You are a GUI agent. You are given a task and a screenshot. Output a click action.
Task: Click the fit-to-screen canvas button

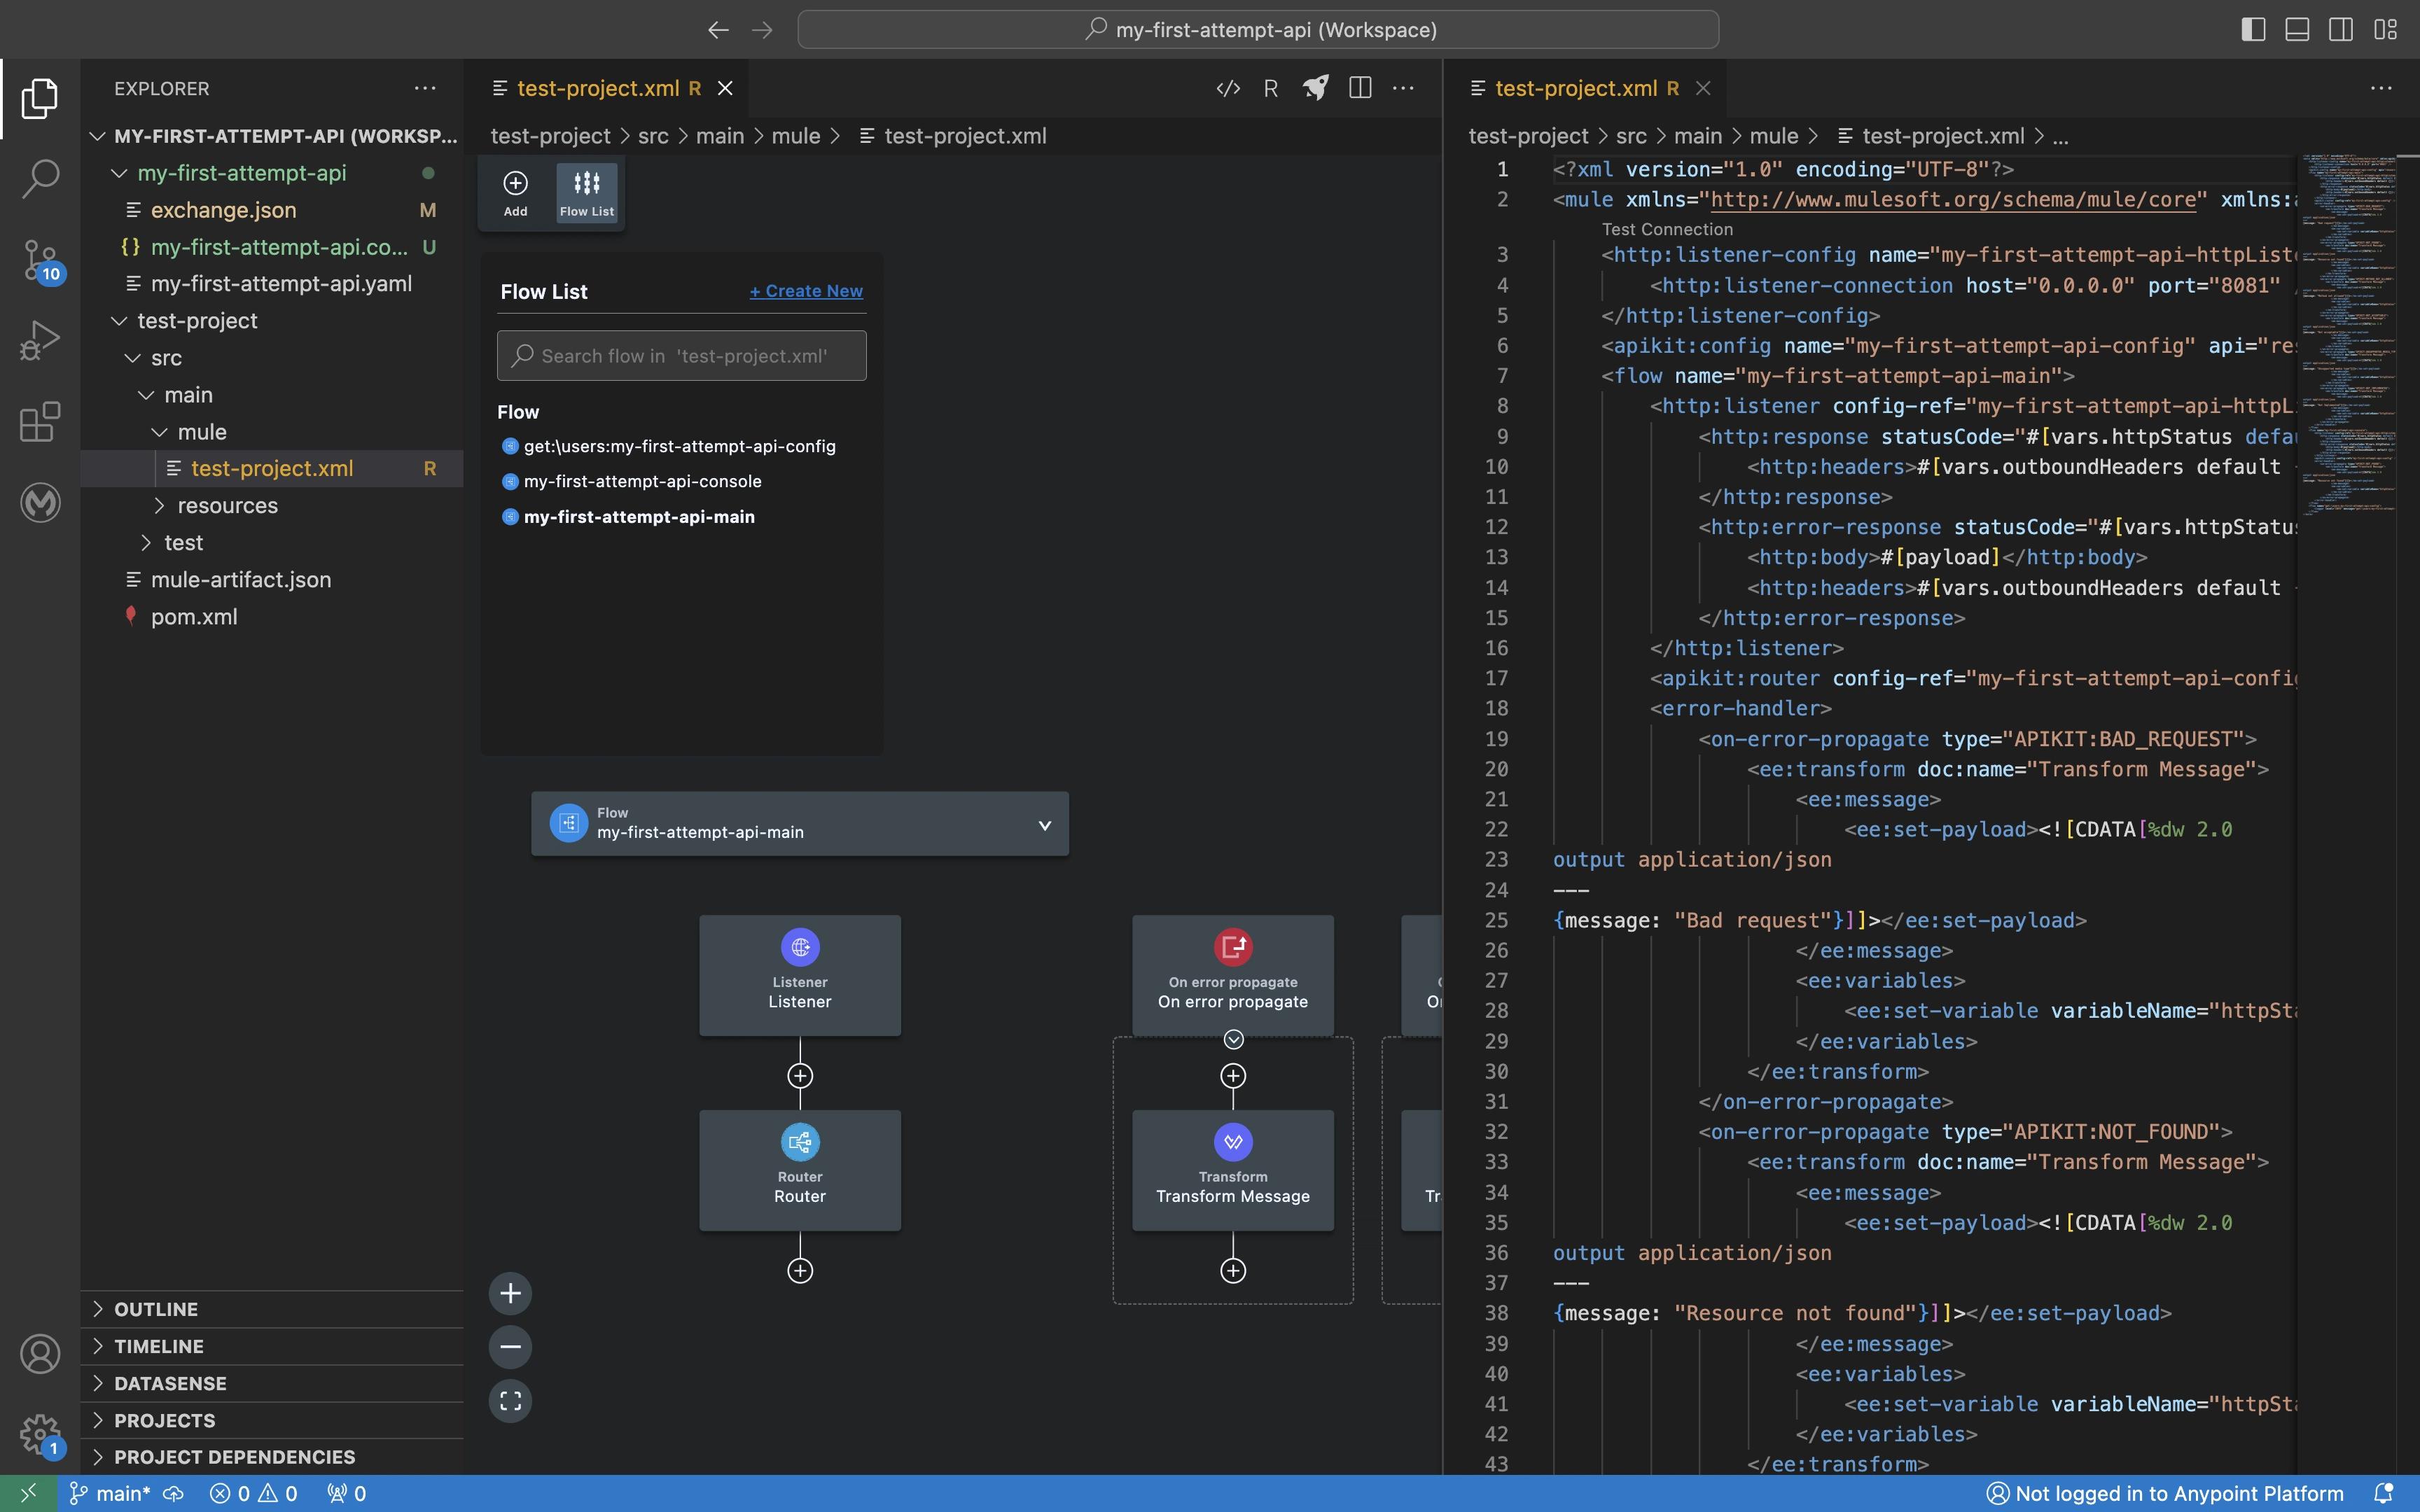pyautogui.click(x=510, y=1401)
